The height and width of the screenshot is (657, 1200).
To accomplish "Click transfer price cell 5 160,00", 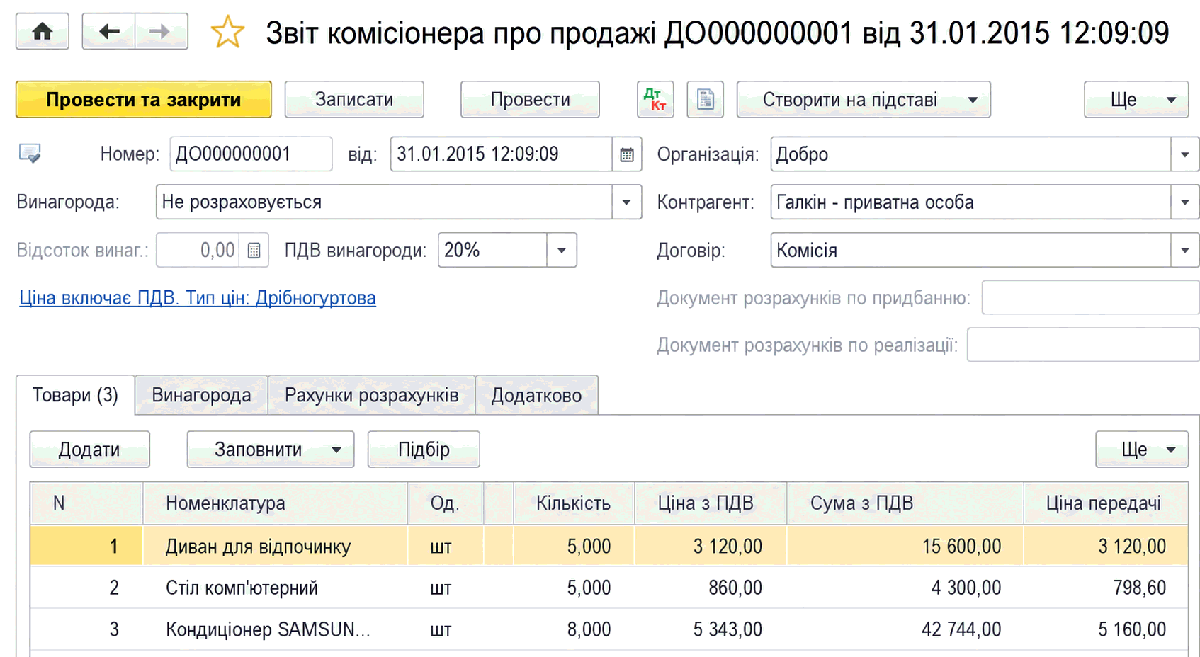I will tap(1104, 630).
